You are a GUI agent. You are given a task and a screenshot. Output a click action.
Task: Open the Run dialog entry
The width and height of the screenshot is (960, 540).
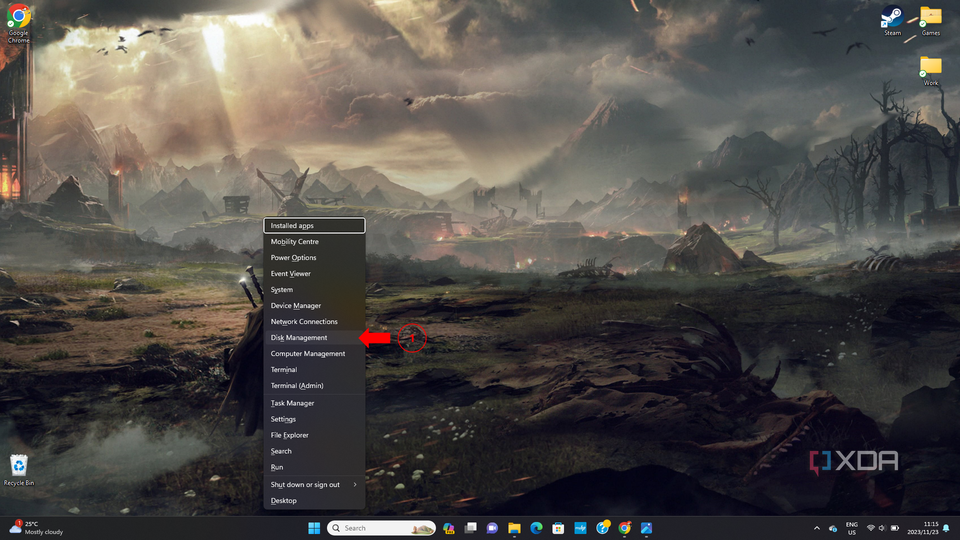point(314,467)
